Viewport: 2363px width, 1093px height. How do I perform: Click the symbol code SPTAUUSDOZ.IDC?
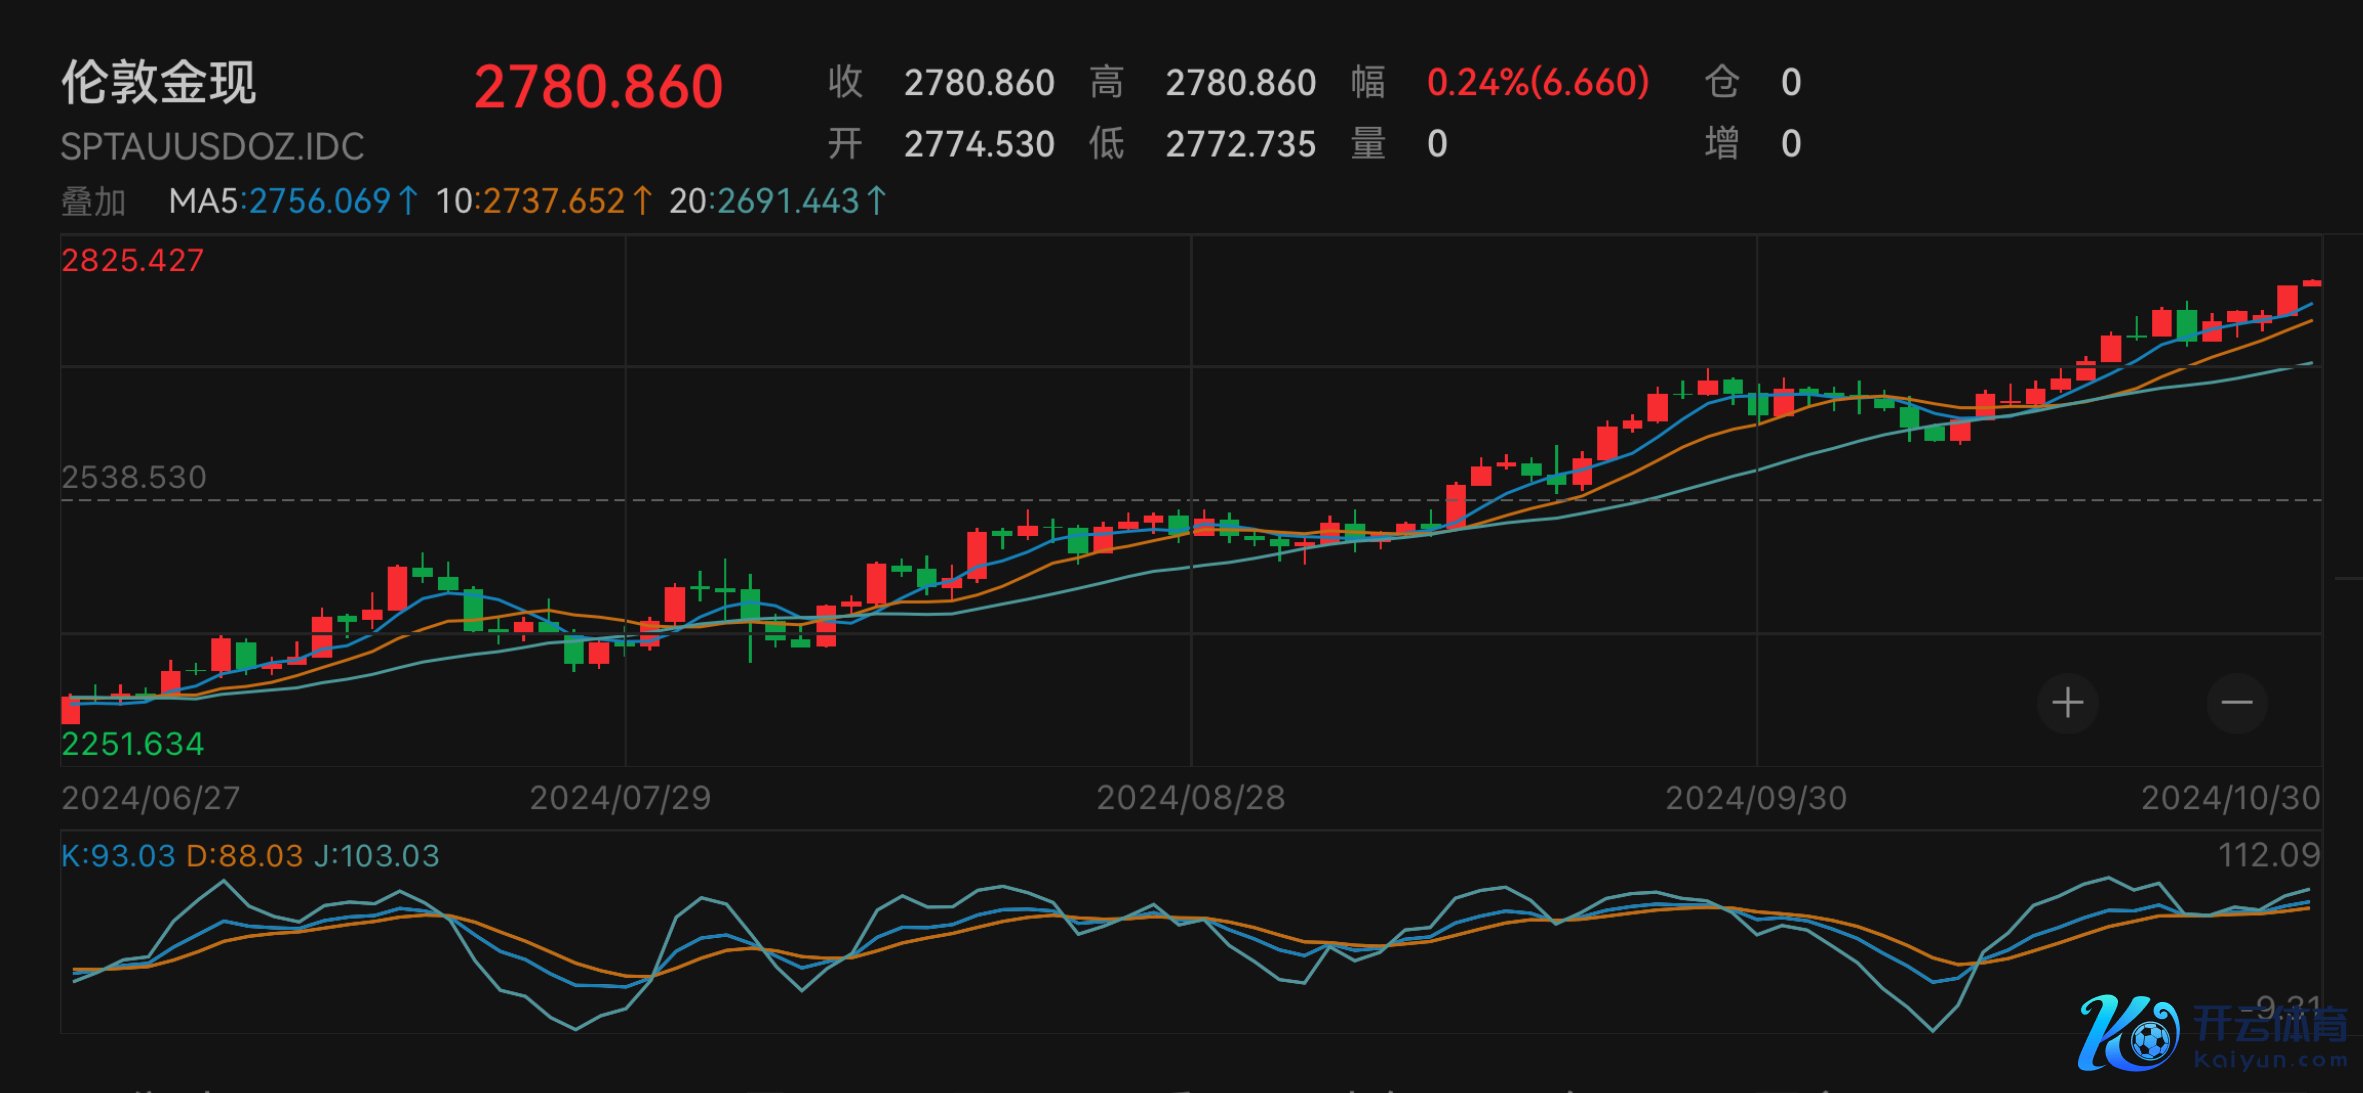click(x=212, y=147)
